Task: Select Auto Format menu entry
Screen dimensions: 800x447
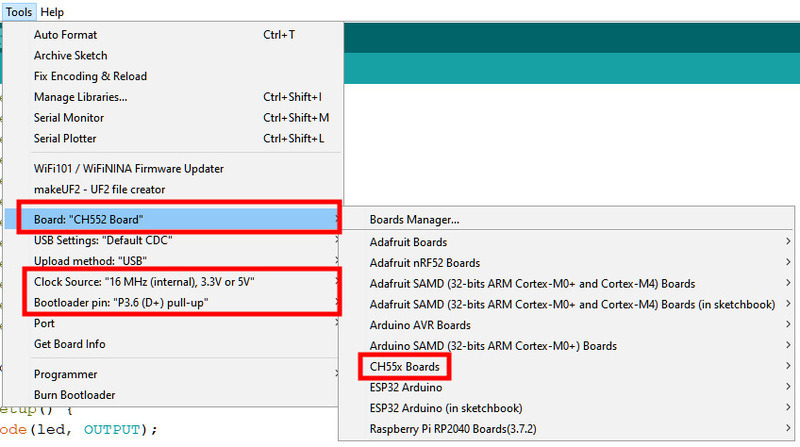Action: coord(172,35)
